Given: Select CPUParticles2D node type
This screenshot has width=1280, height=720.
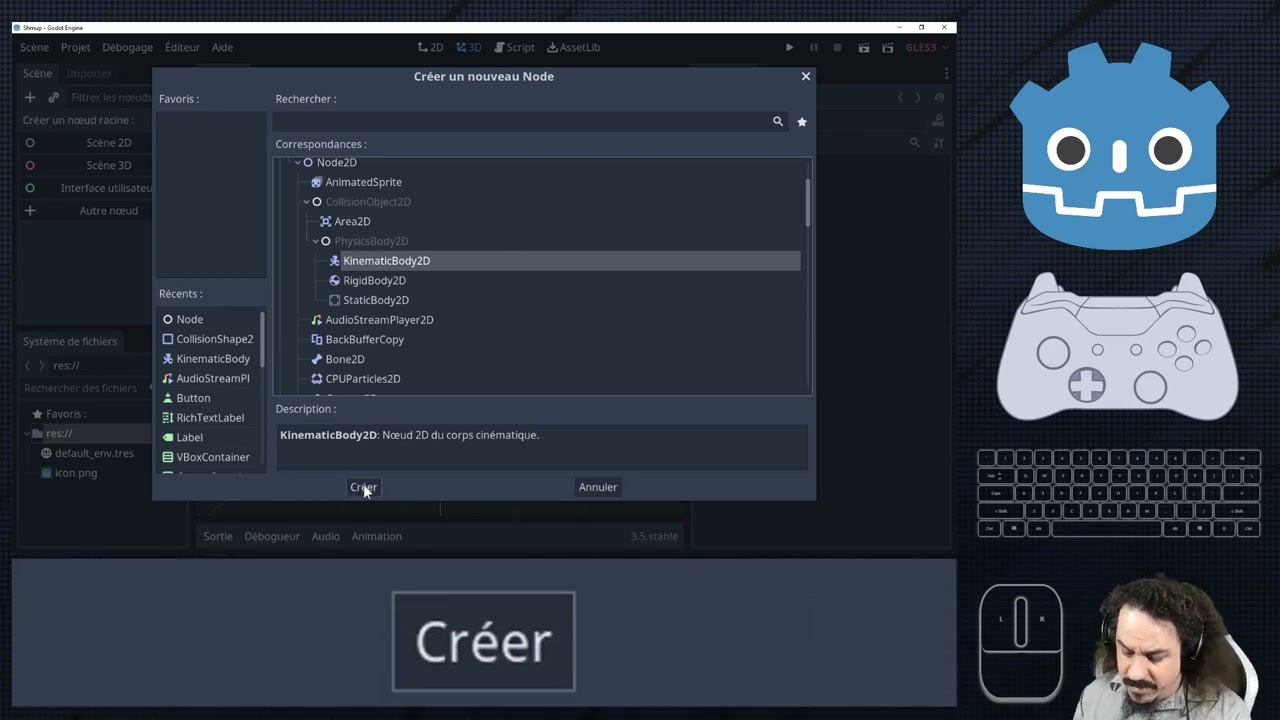Looking at the screenshot, I should [x=363, y=379].
